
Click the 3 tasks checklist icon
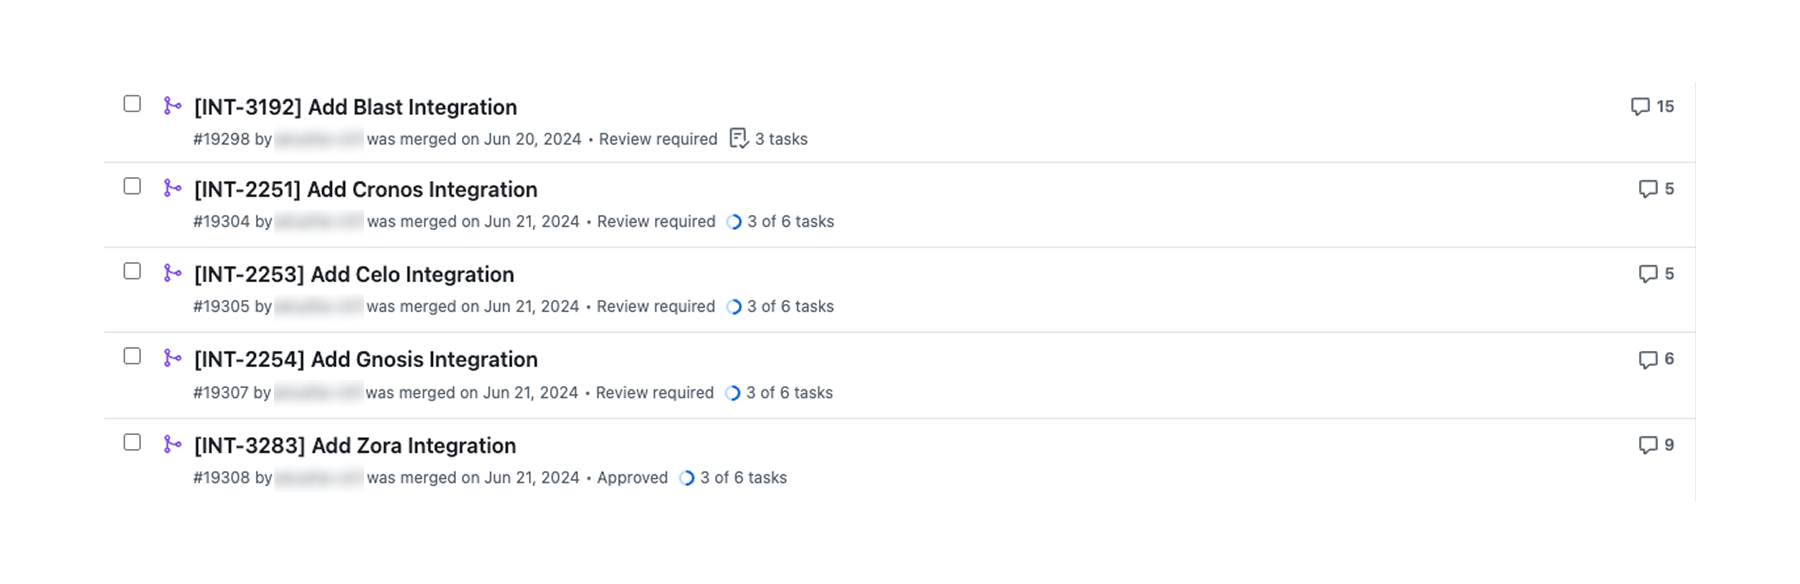pyautogui.click(x=739, y=139)
